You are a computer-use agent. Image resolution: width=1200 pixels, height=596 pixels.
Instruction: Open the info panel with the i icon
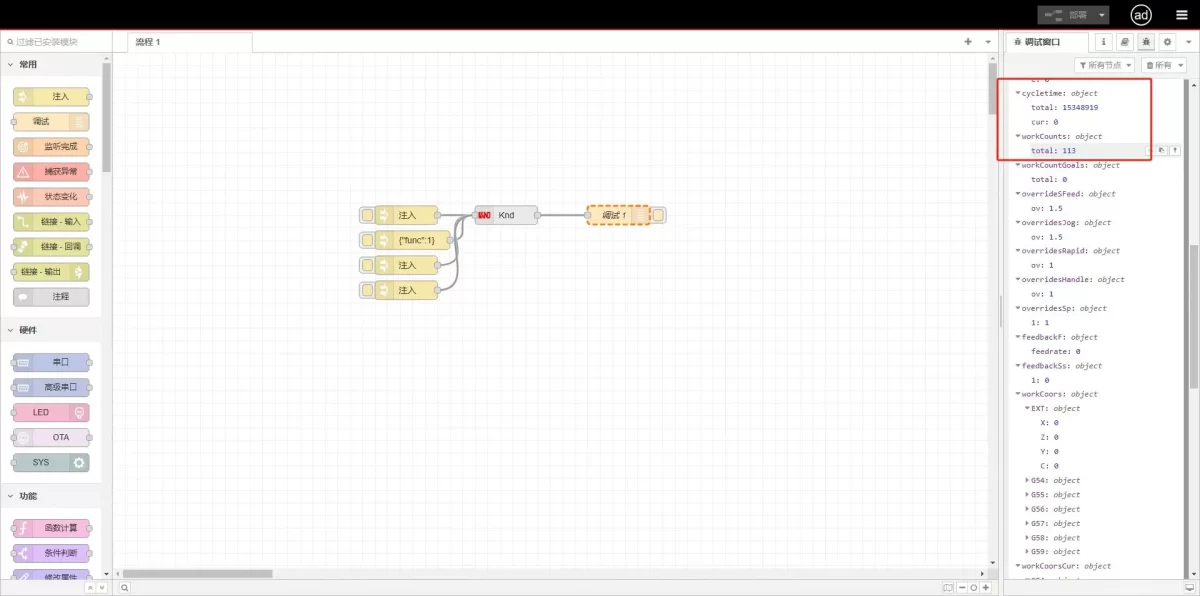pyautogui.click(x=1103, y=41)
